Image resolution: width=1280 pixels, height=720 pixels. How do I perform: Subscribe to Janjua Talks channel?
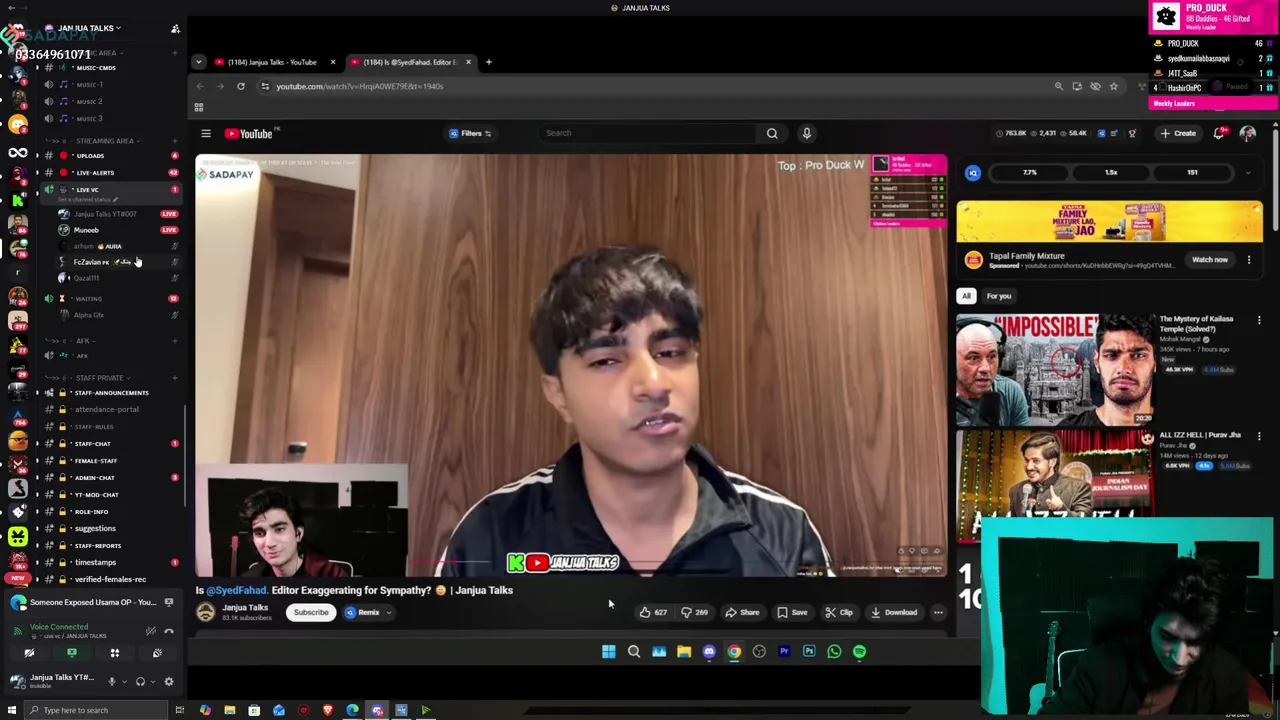coord(311,612)
